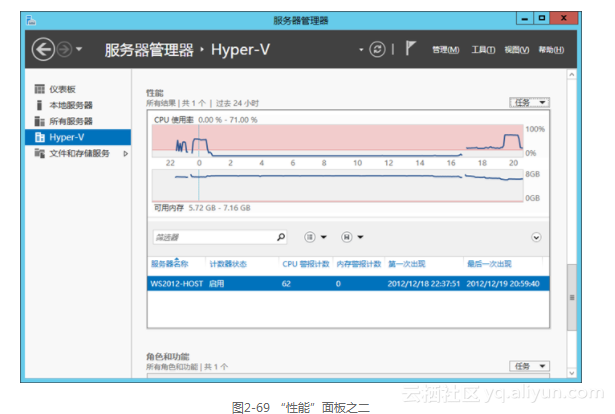615x414 pixels.
Task: Click 服务器管理器 in the breadcrumb
Action: coord(149,50)
